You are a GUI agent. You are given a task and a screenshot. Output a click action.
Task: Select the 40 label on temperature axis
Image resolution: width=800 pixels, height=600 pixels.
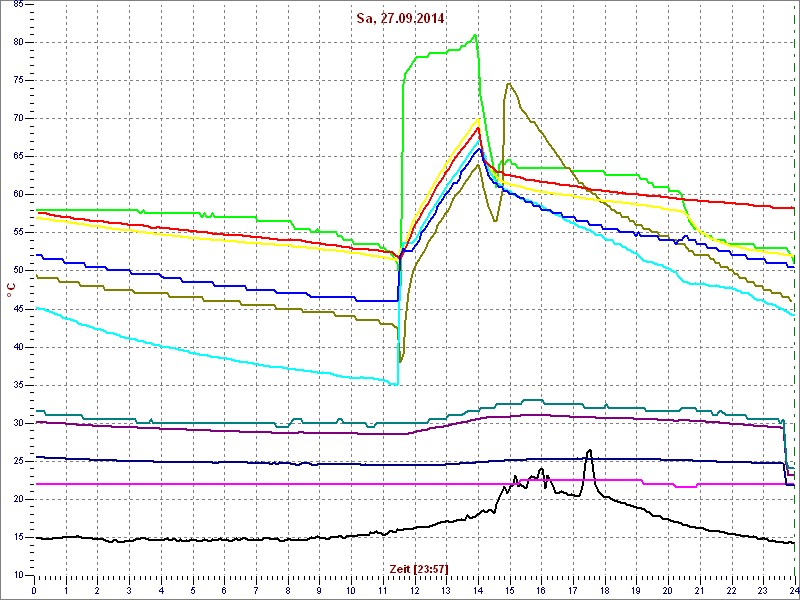click(x=17, y=347)
